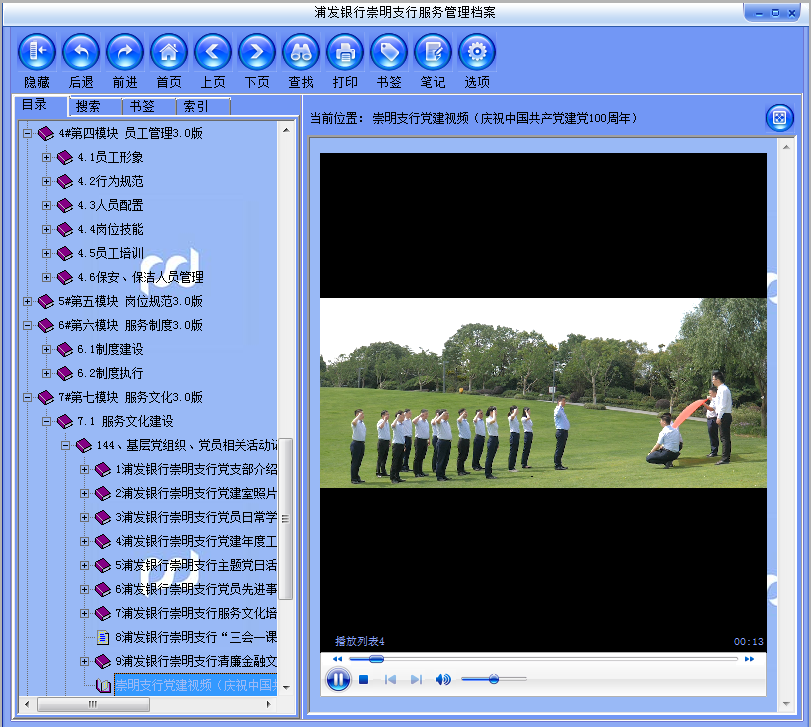Screen dimensions: 811x727
Task: Skip to previous track in player
Action: pos(391,679)
